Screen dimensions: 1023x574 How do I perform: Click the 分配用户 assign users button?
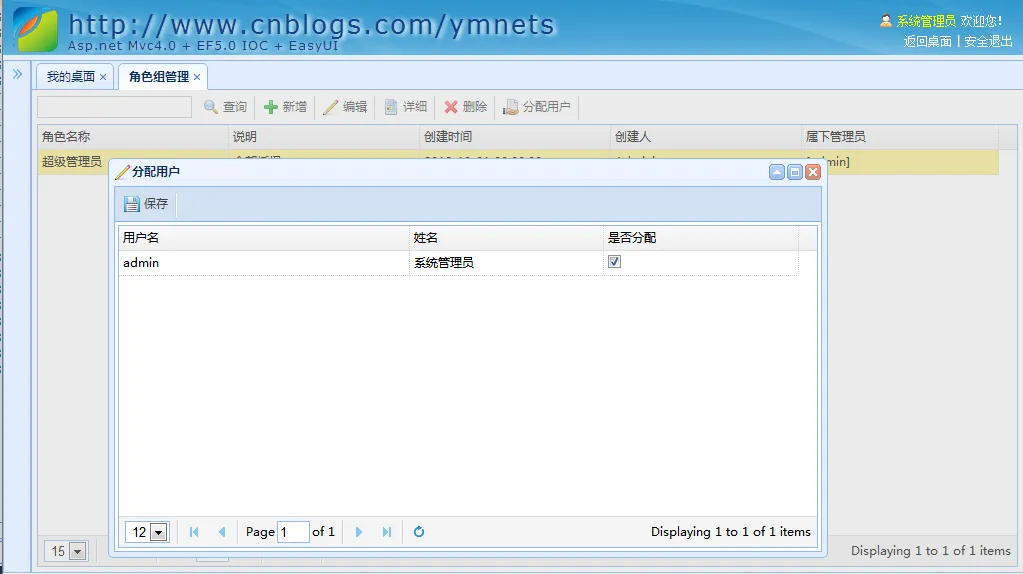point(537,107)
